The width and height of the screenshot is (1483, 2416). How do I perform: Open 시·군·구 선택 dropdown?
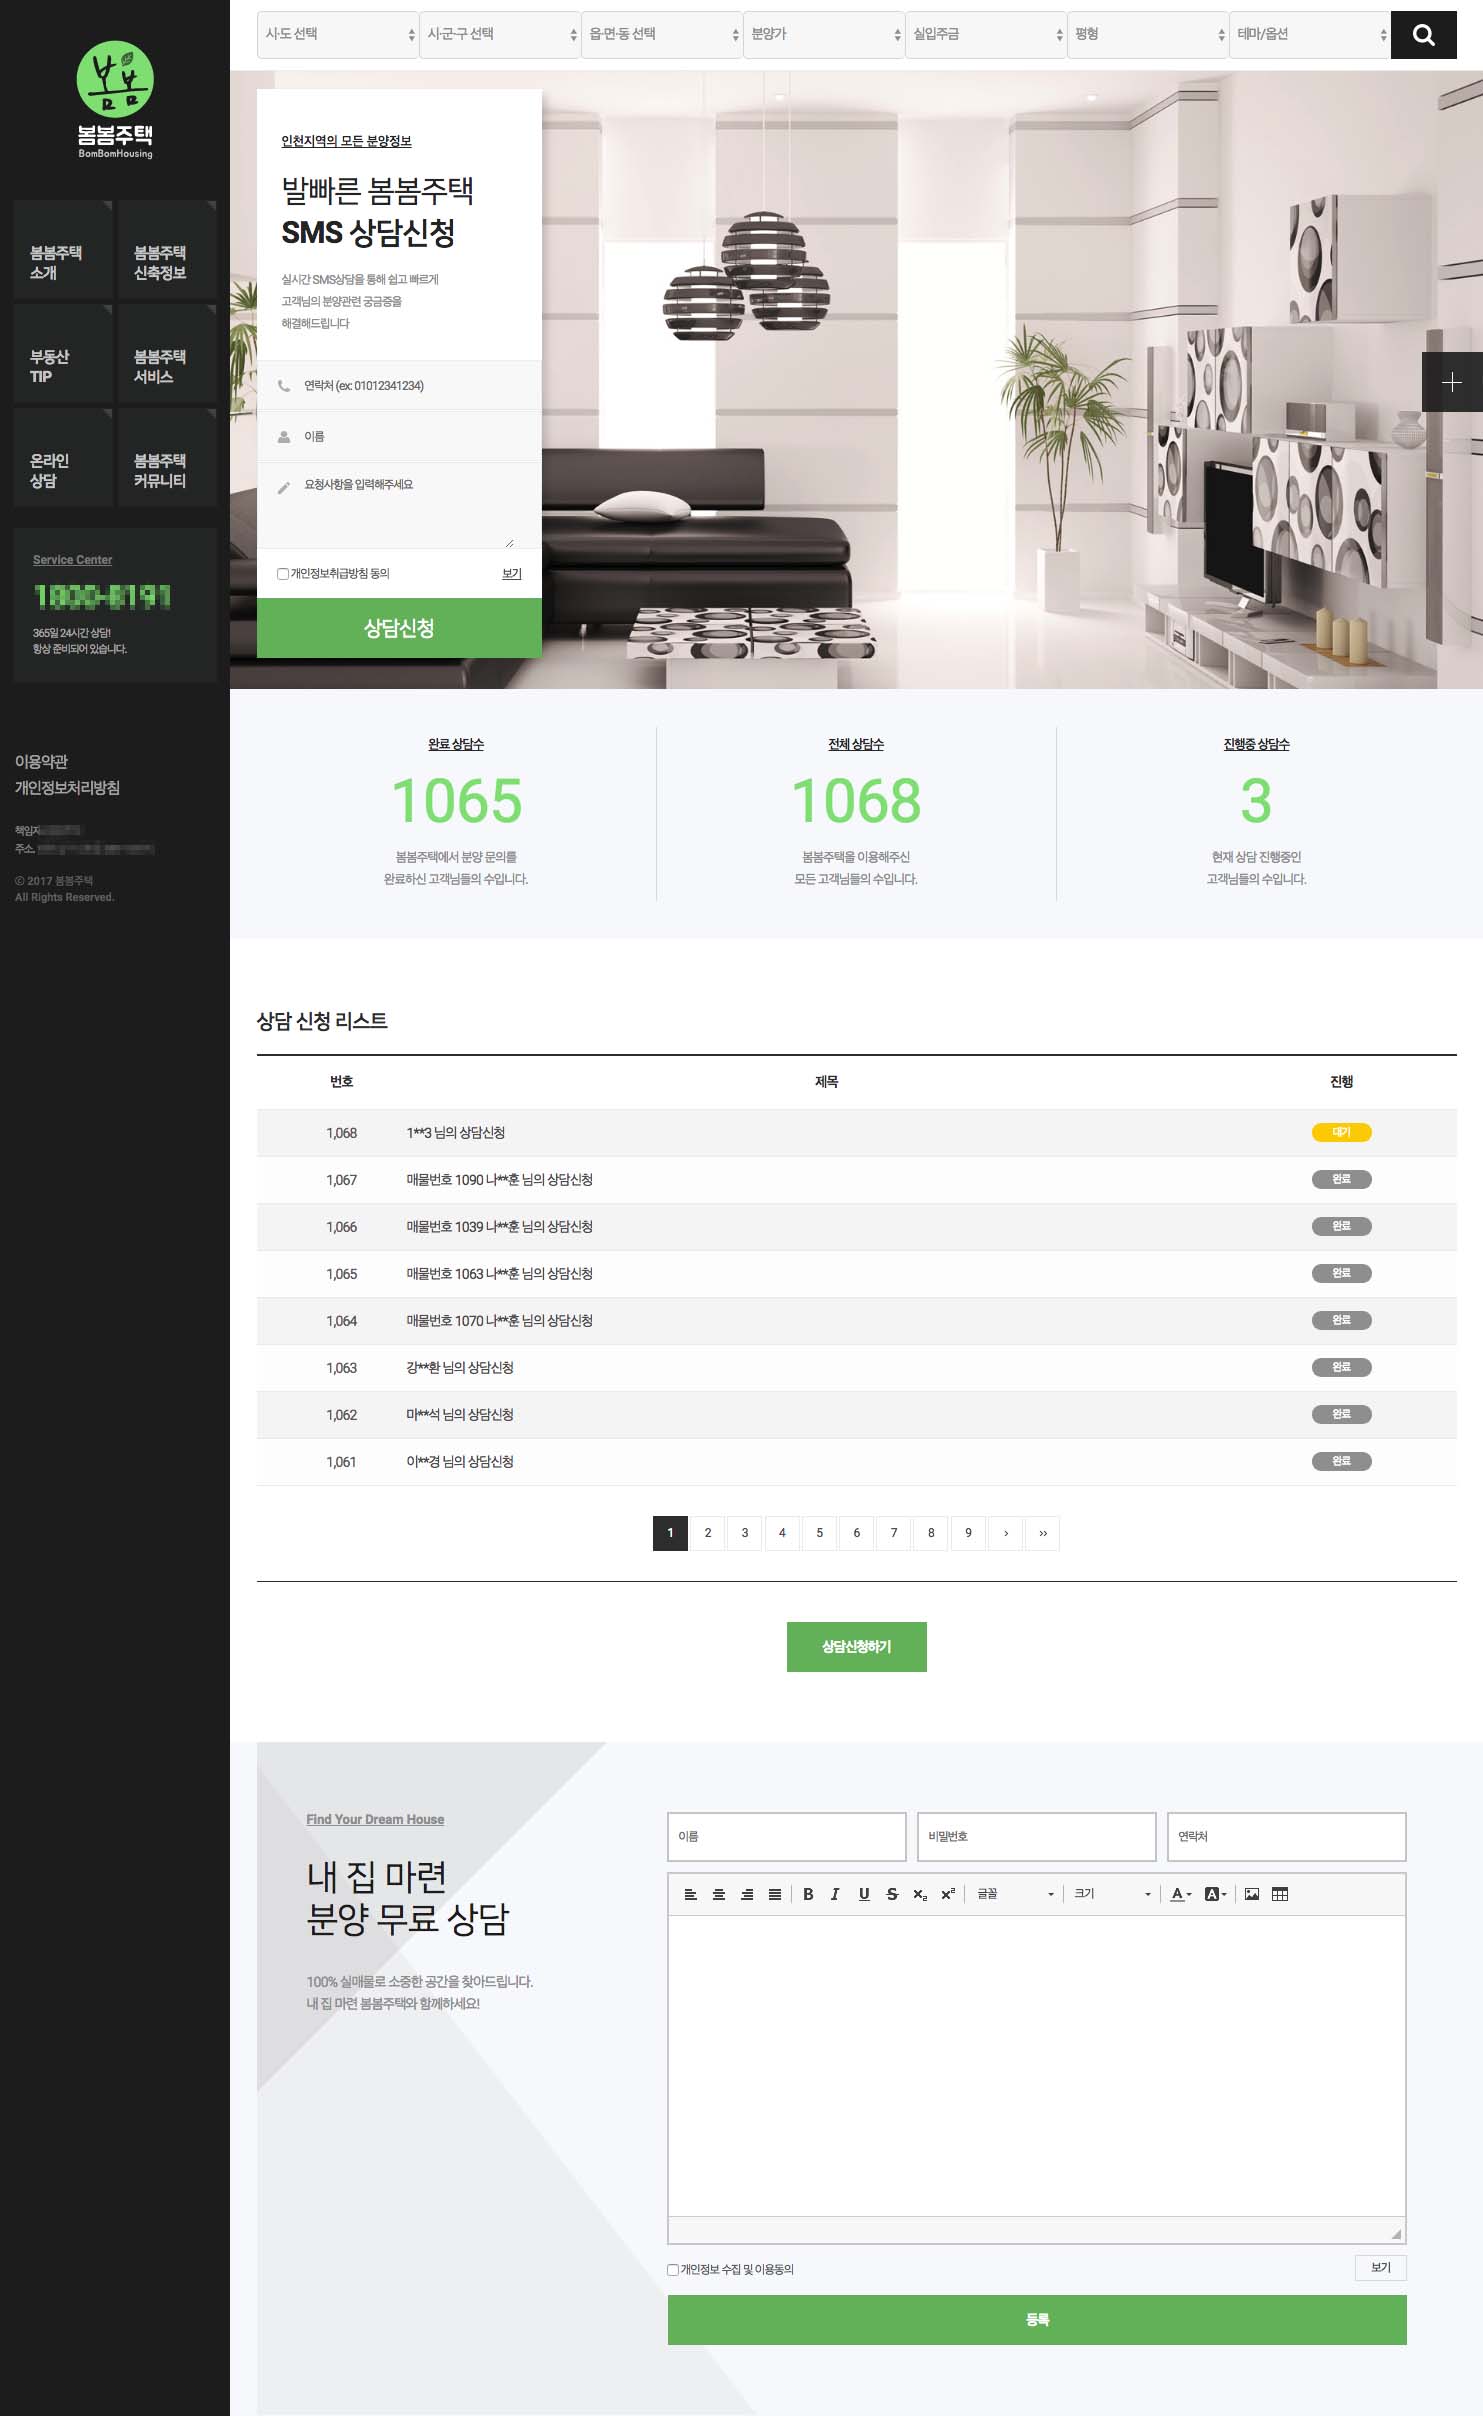pyautogui.click(x=500, y=35)
